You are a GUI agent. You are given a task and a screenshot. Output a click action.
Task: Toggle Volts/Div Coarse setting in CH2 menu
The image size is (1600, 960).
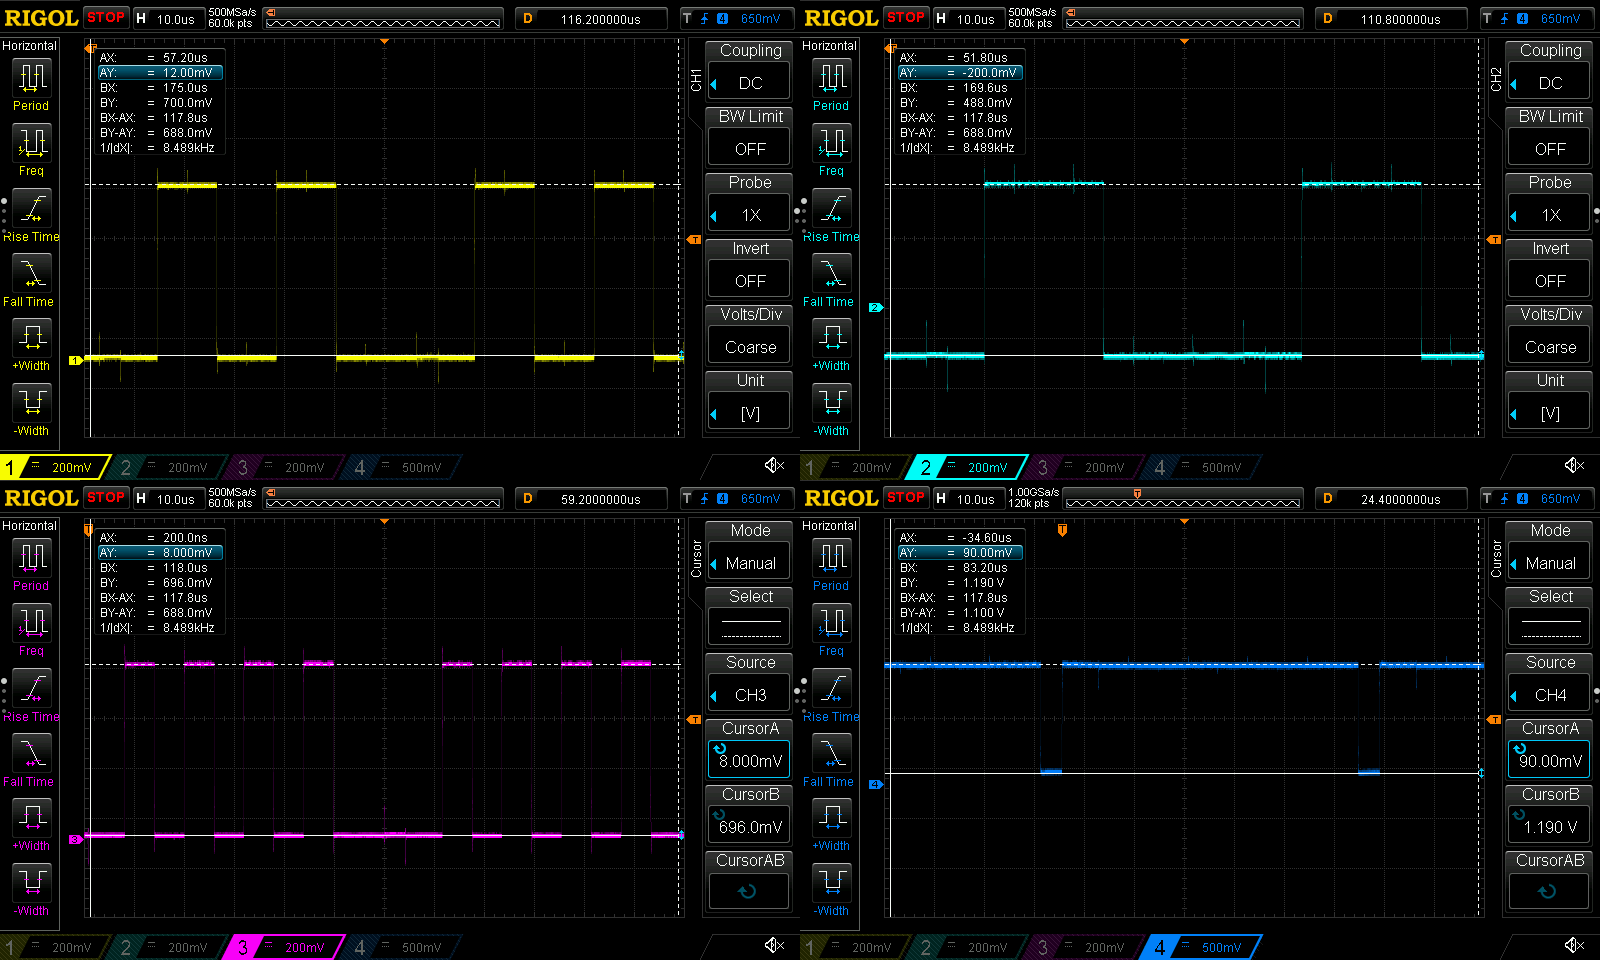1550,346
